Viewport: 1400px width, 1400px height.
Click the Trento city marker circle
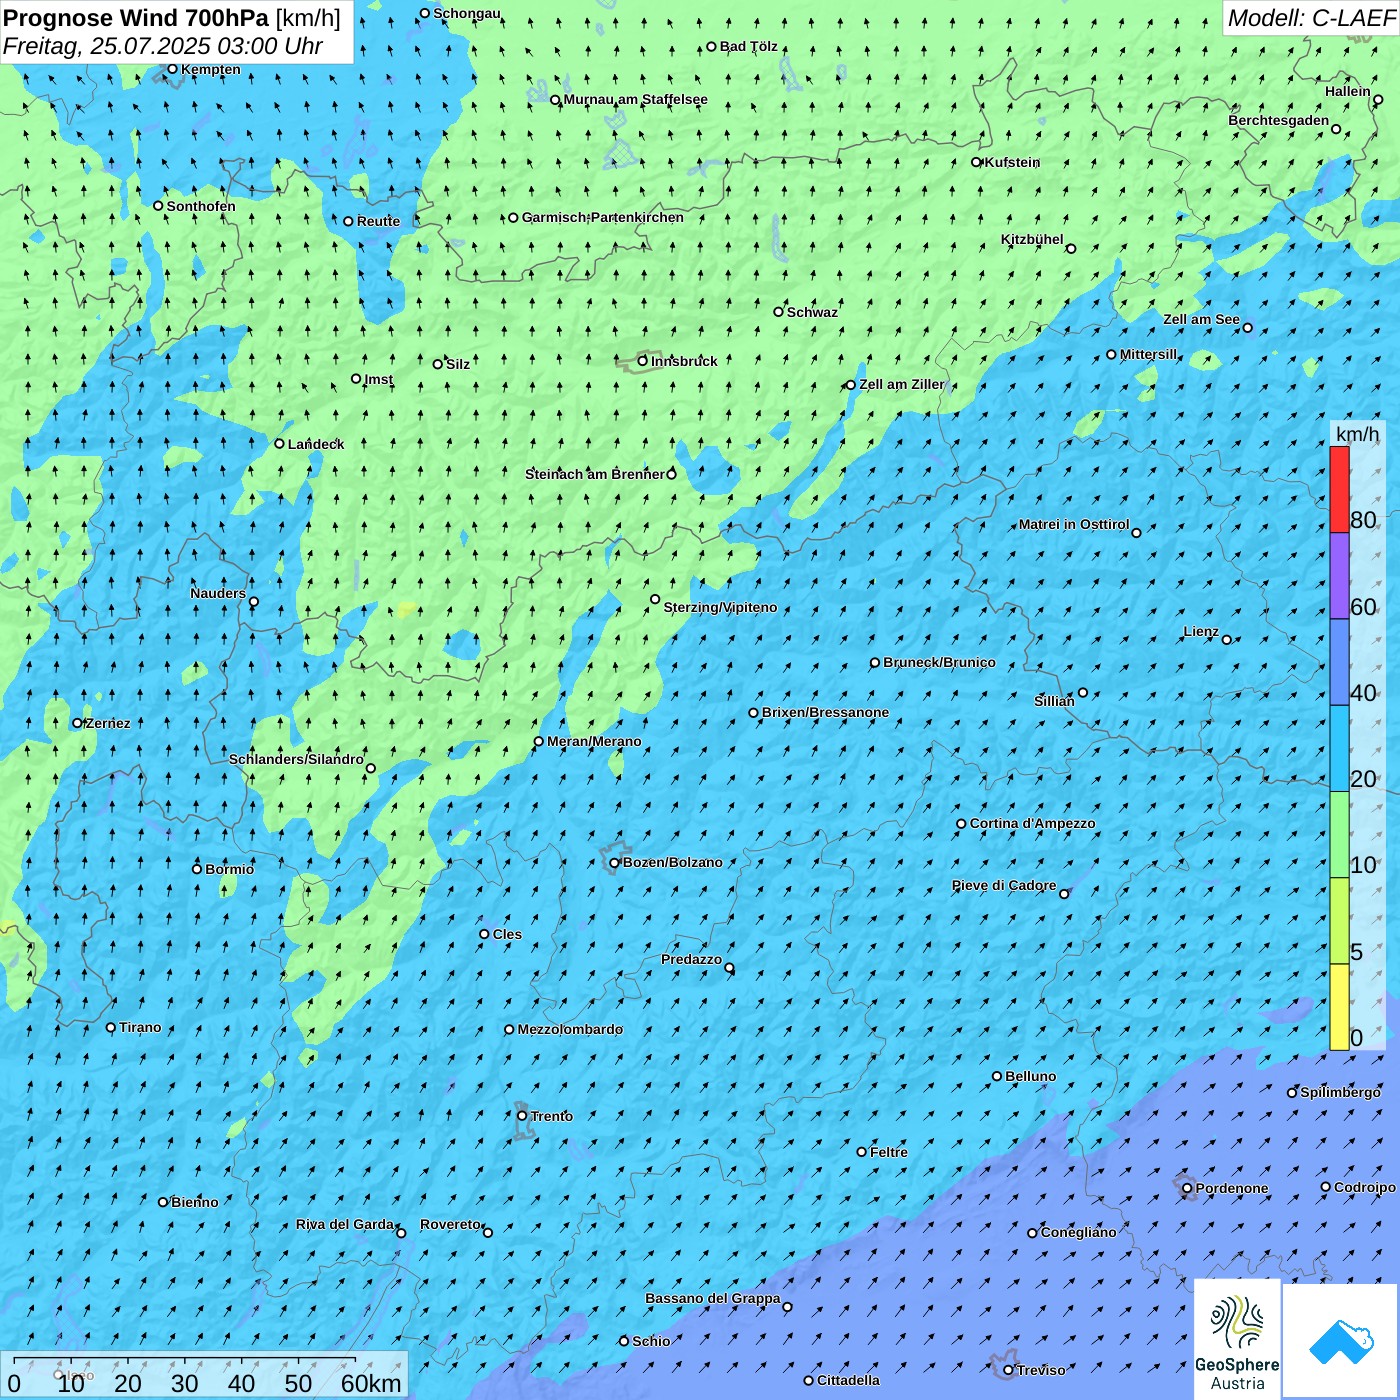[x=522, y=1116]
